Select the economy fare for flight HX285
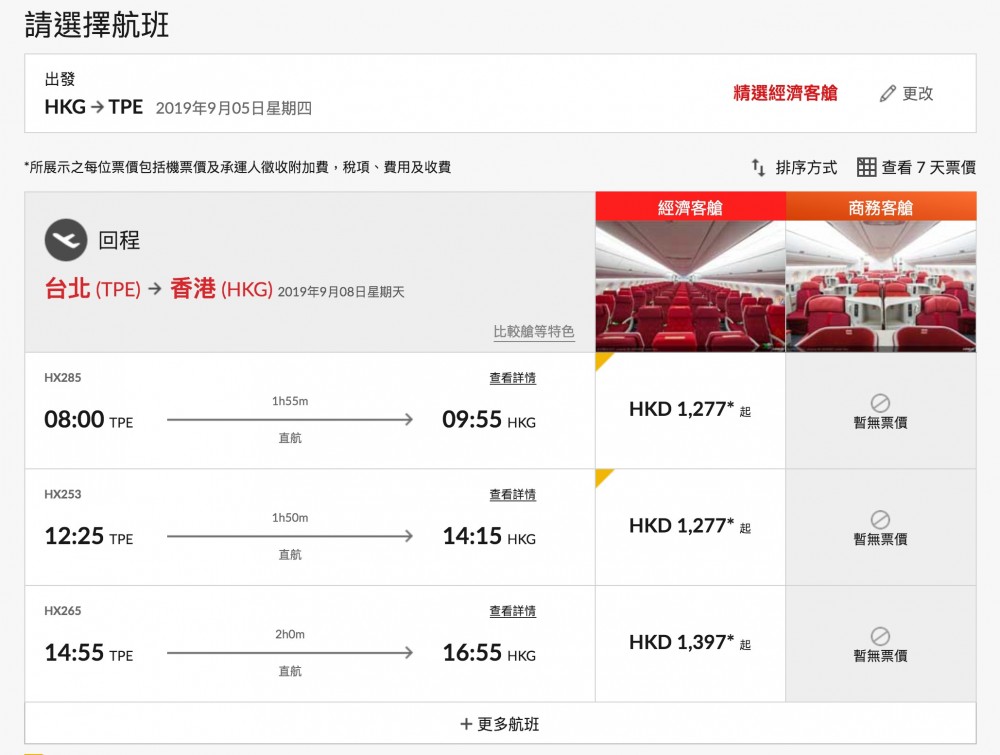1000x755 pixels. coord(690,409)
